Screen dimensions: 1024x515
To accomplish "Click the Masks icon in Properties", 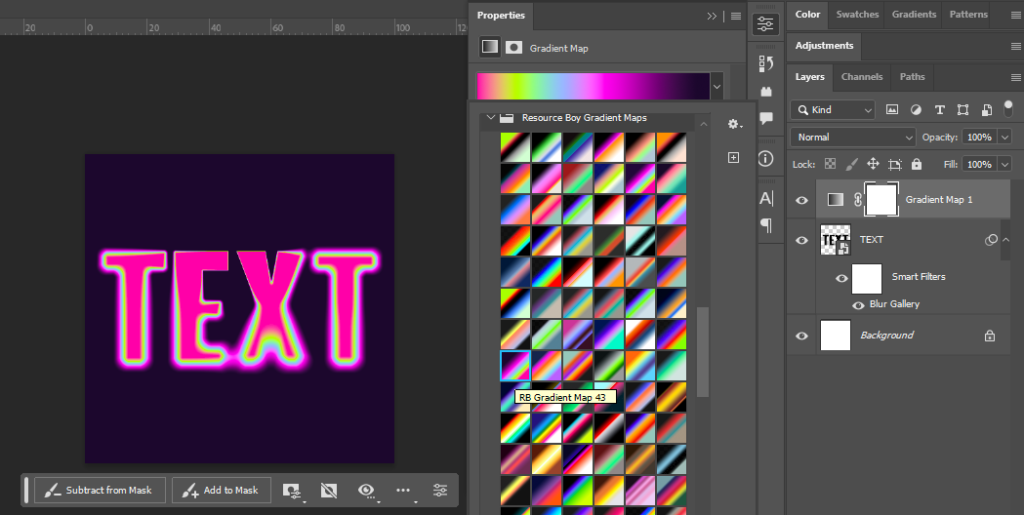I will coord(514,47).
